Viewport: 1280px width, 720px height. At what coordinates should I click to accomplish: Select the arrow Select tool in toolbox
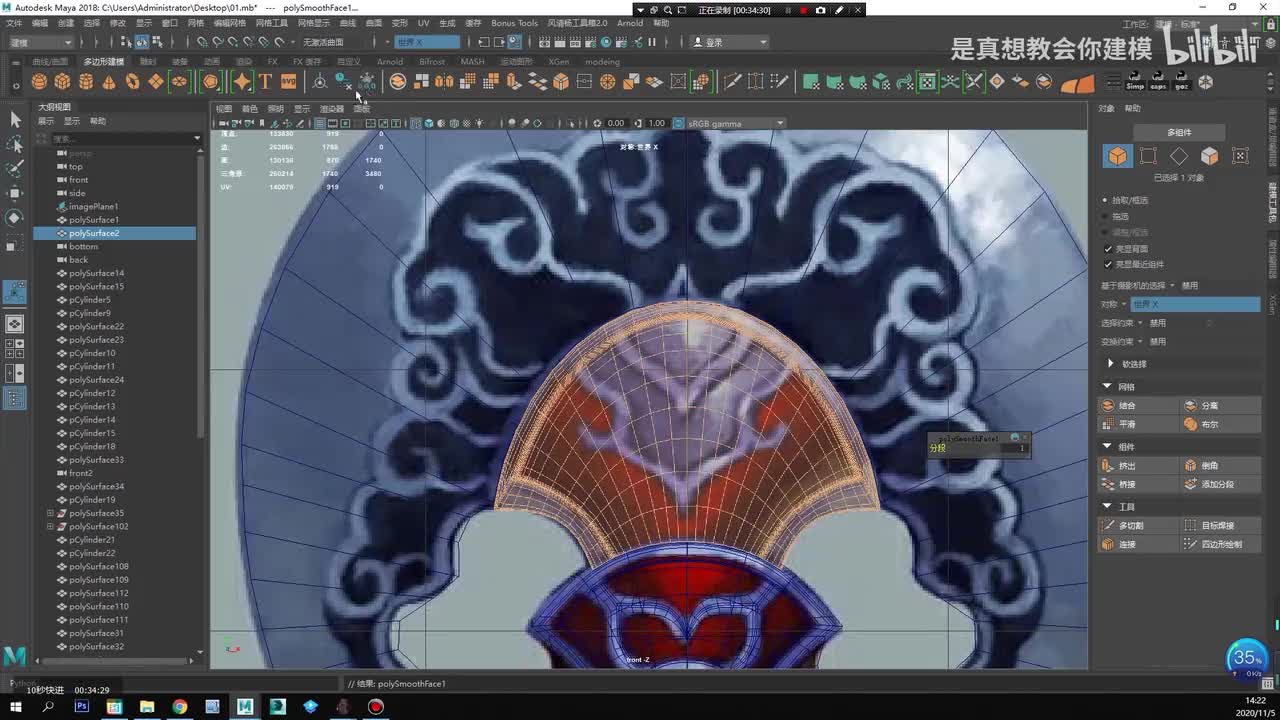[15, 119]
